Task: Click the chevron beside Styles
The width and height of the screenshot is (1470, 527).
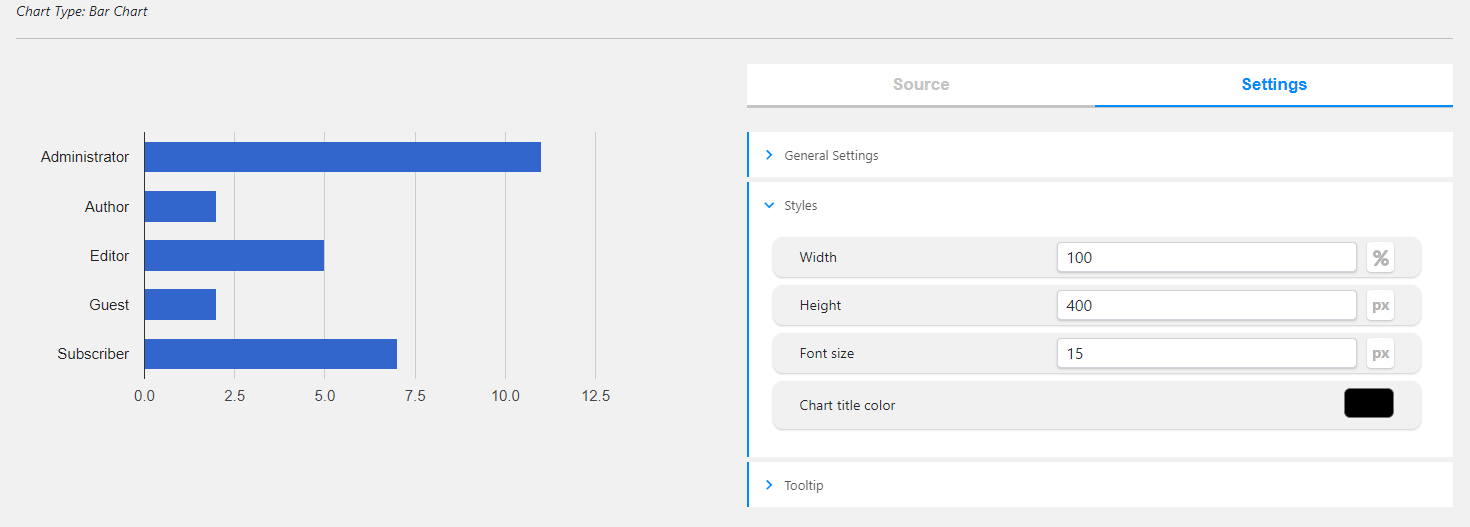Action: [769, 205]
